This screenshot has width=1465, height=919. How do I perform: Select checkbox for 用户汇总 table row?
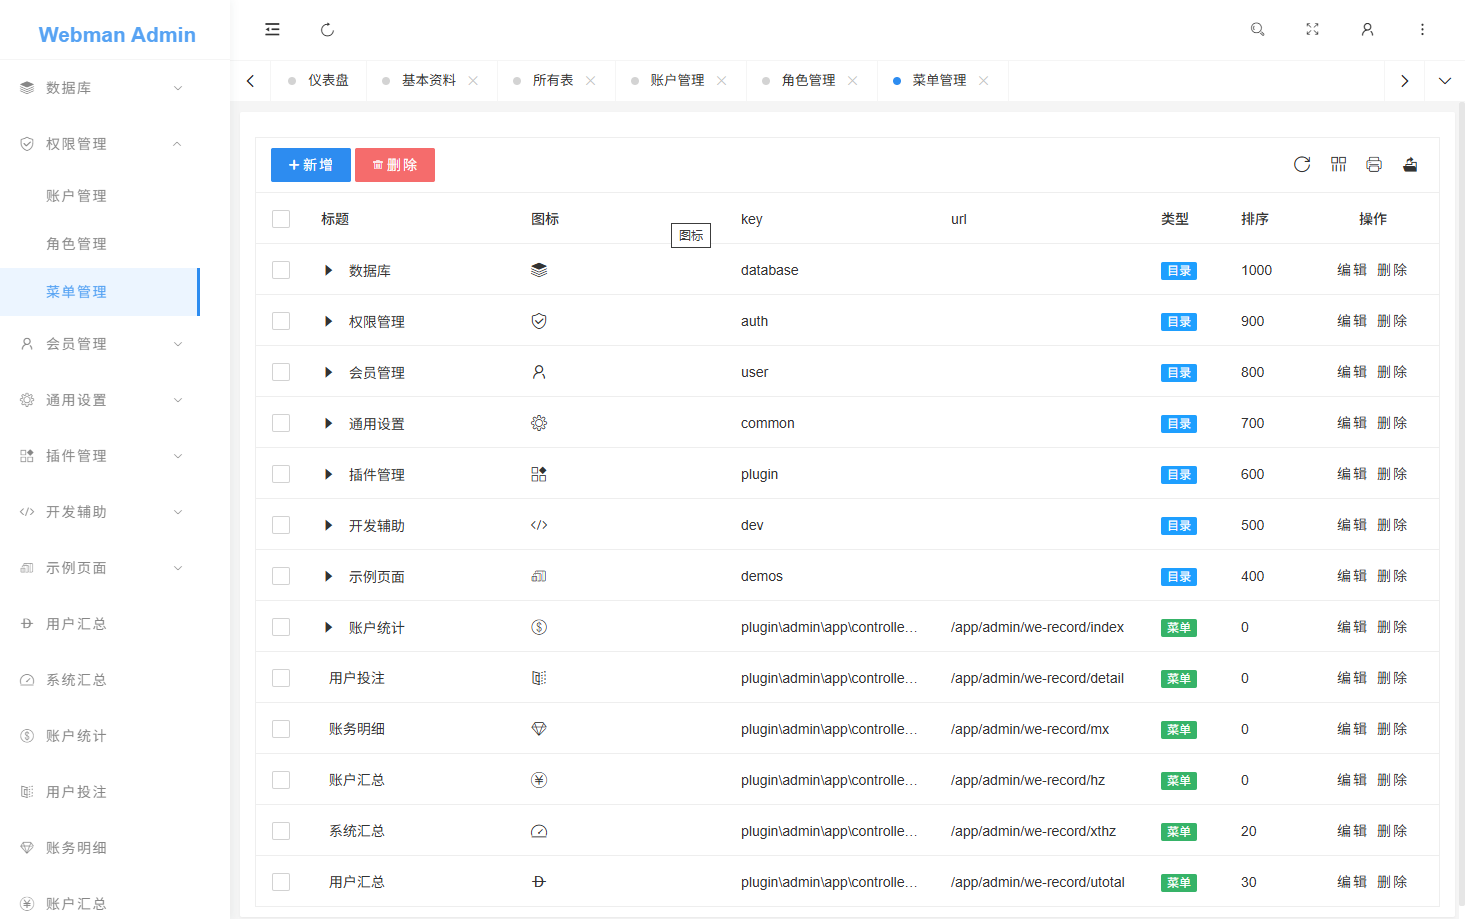[281, 882]
